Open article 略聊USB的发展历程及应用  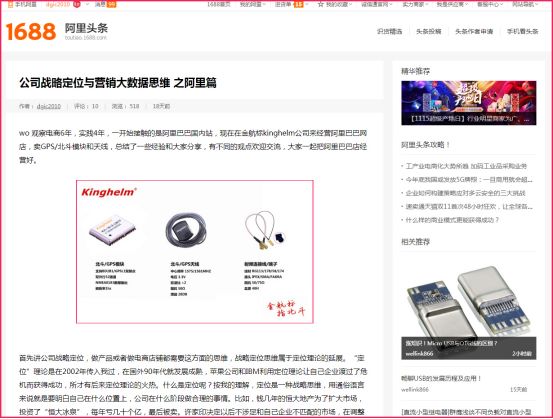441,378
